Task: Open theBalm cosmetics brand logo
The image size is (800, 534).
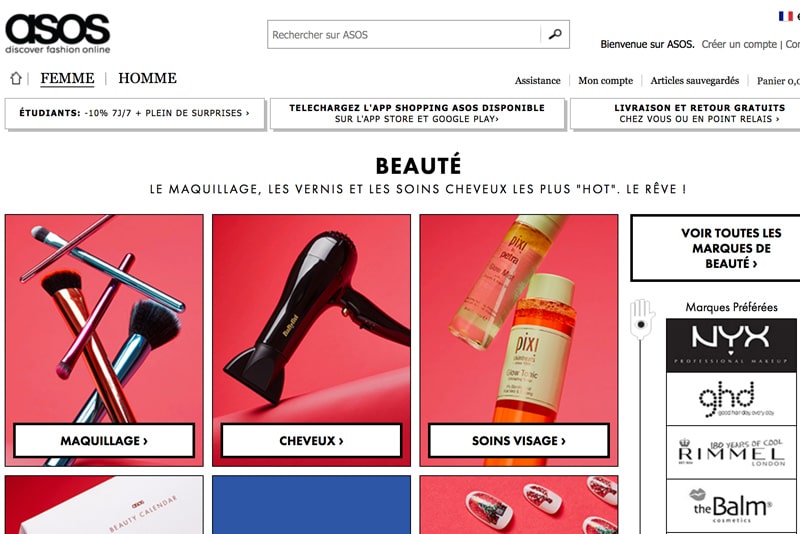Action: coord(731,506)
